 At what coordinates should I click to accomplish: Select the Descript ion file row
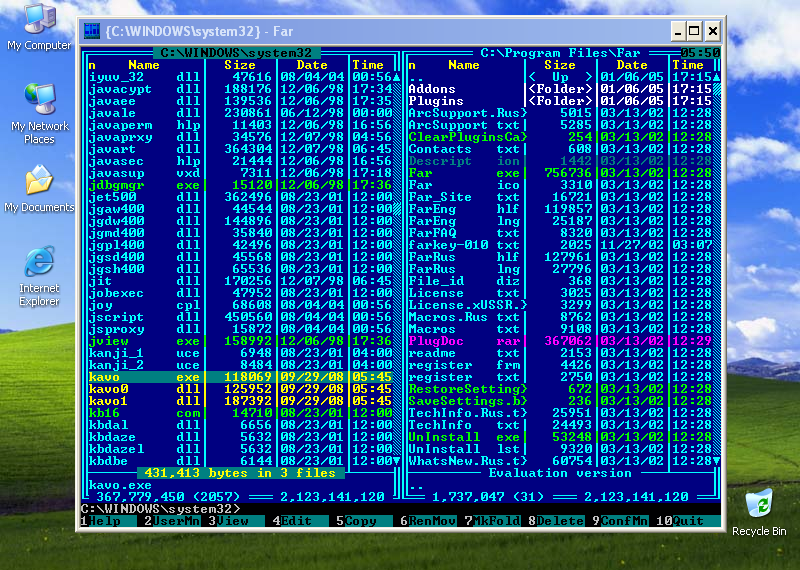[x=560, y=161]
